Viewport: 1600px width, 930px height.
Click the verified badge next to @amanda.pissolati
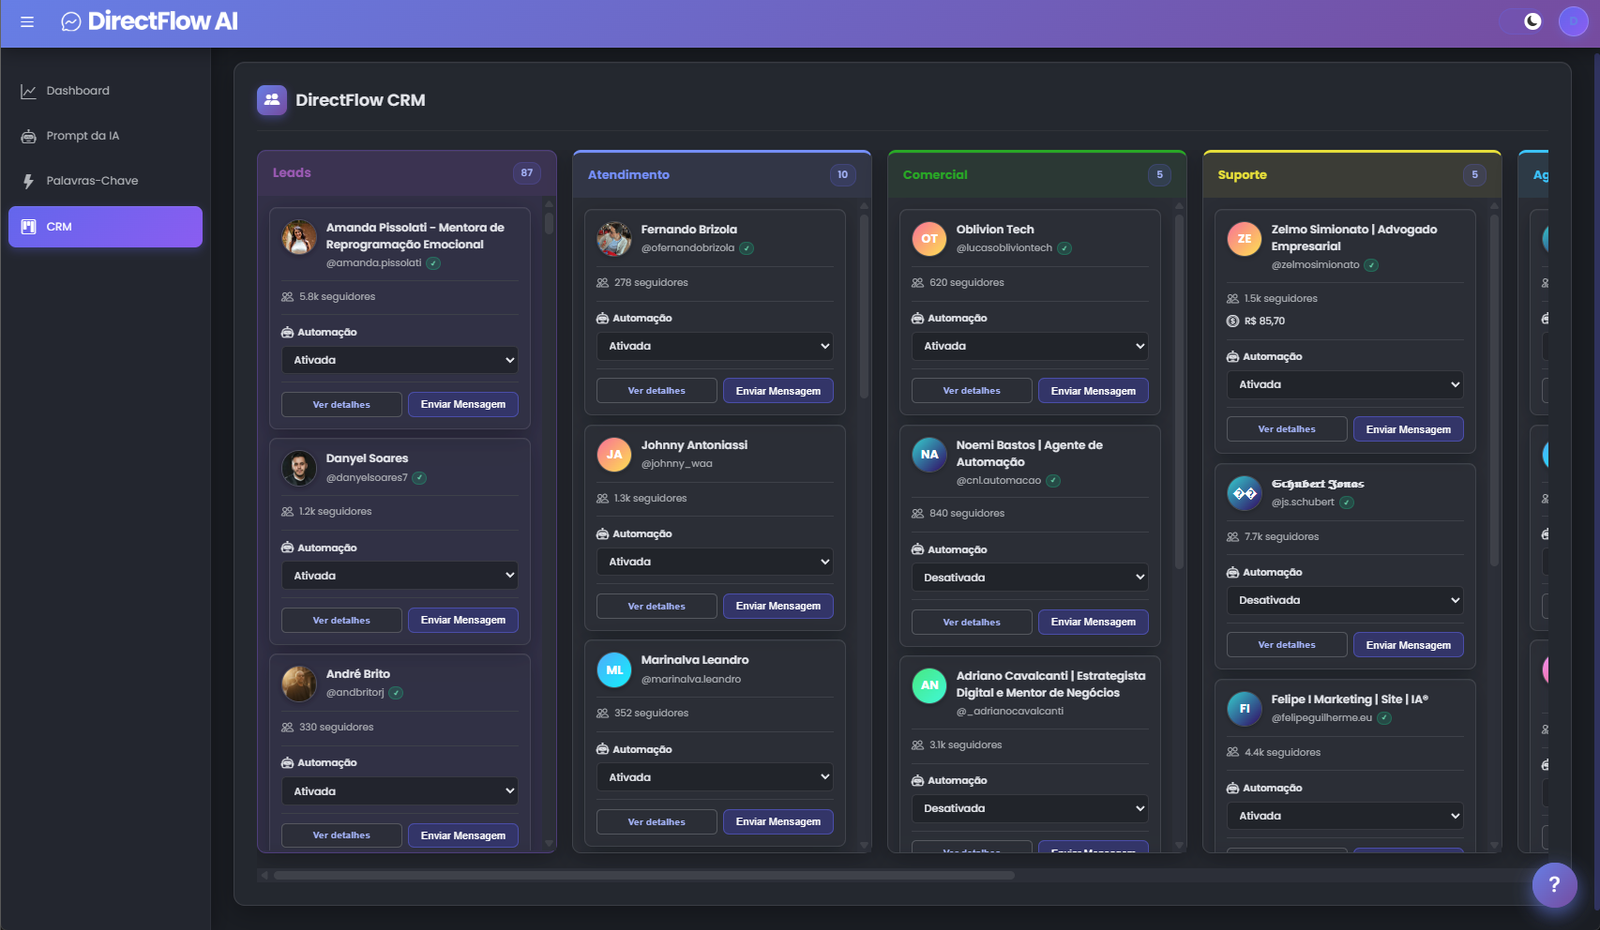click(433, 263)
